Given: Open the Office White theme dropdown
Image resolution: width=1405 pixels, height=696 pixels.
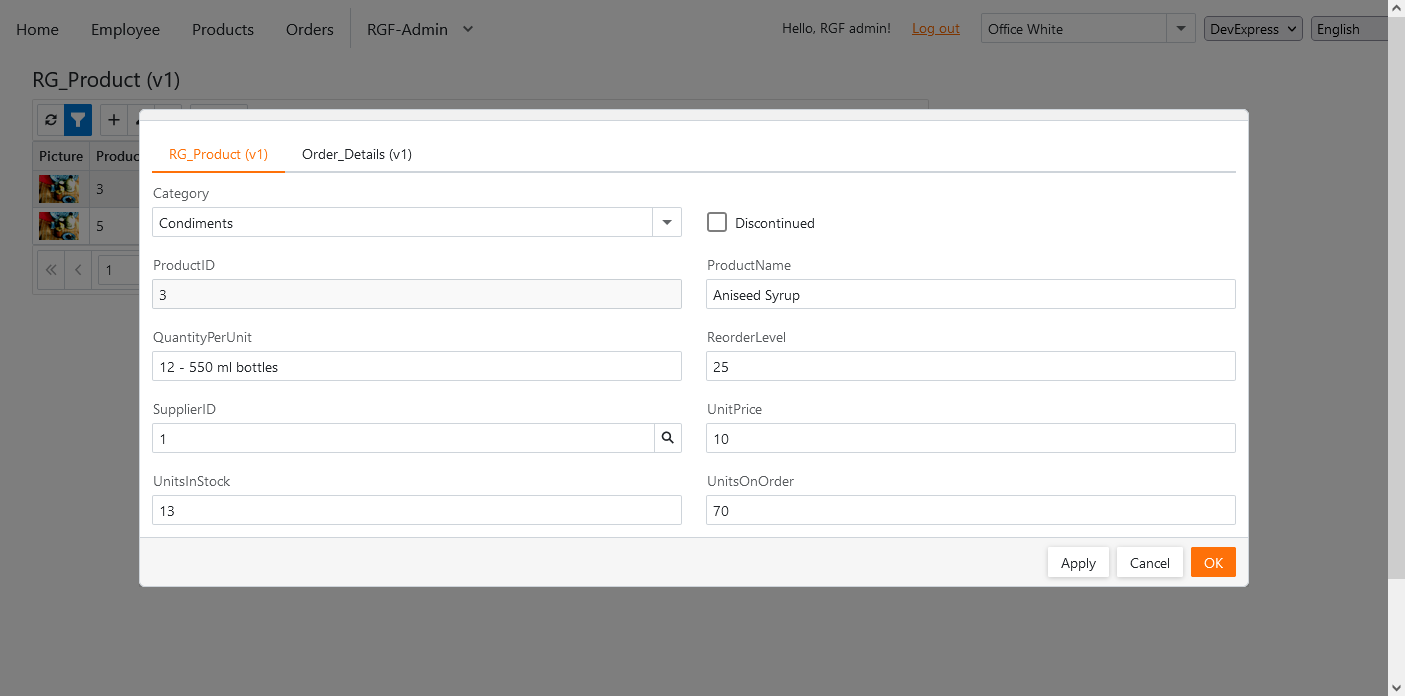Looking at the screenshot, I should click(1181, 29).
